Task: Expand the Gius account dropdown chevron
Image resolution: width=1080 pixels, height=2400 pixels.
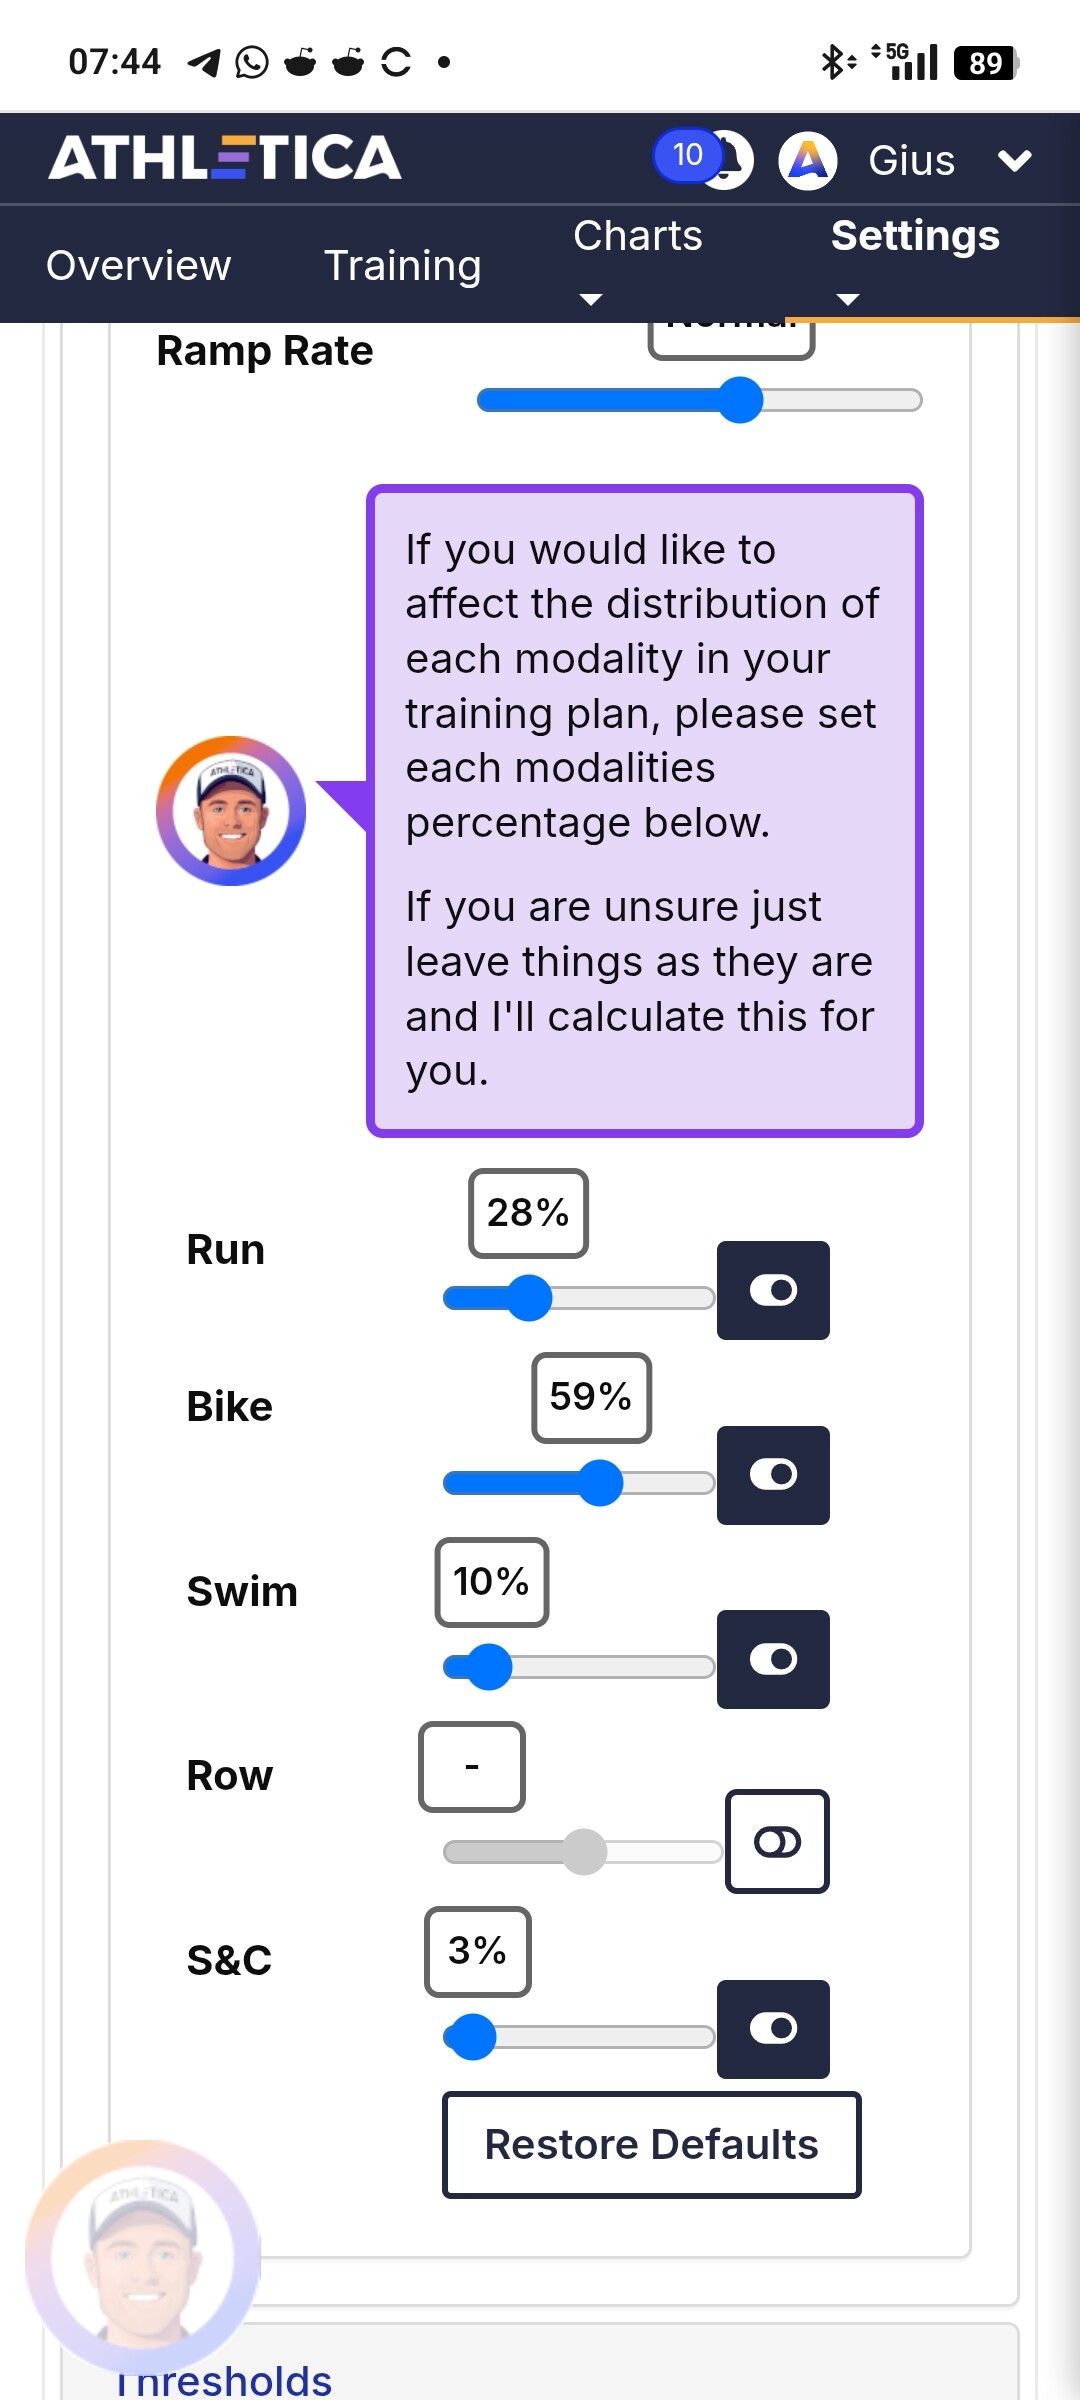Action: tap(1015, 161)
